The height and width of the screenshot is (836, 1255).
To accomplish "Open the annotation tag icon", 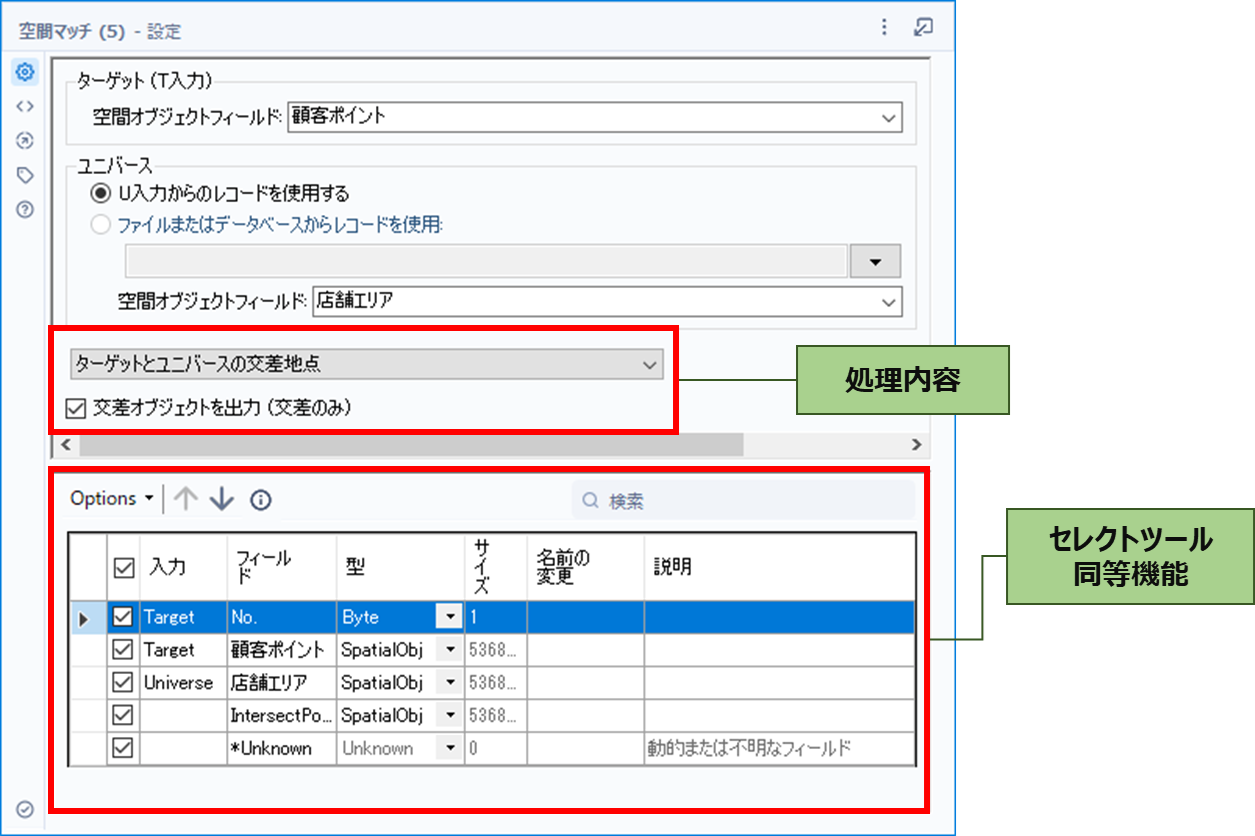I will [25, 175].
